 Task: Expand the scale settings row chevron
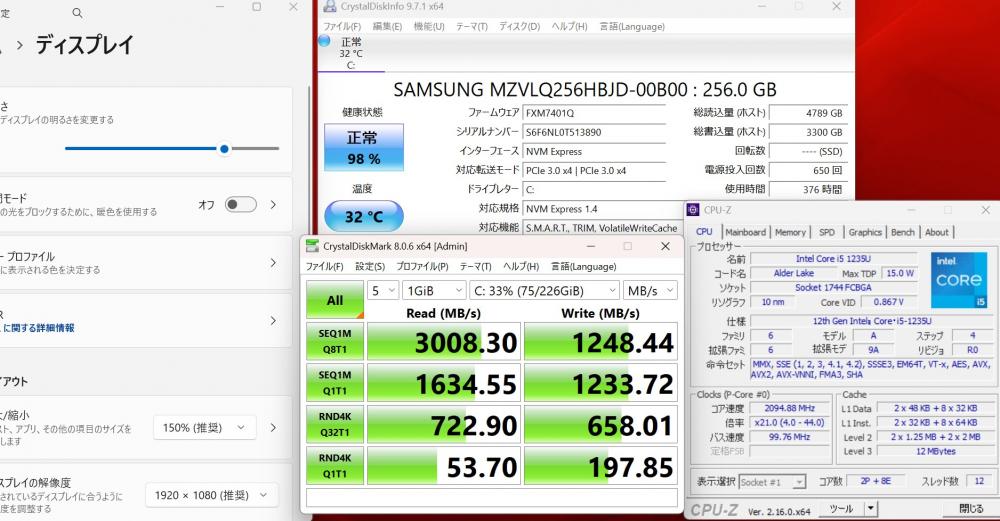coord(273,428)
